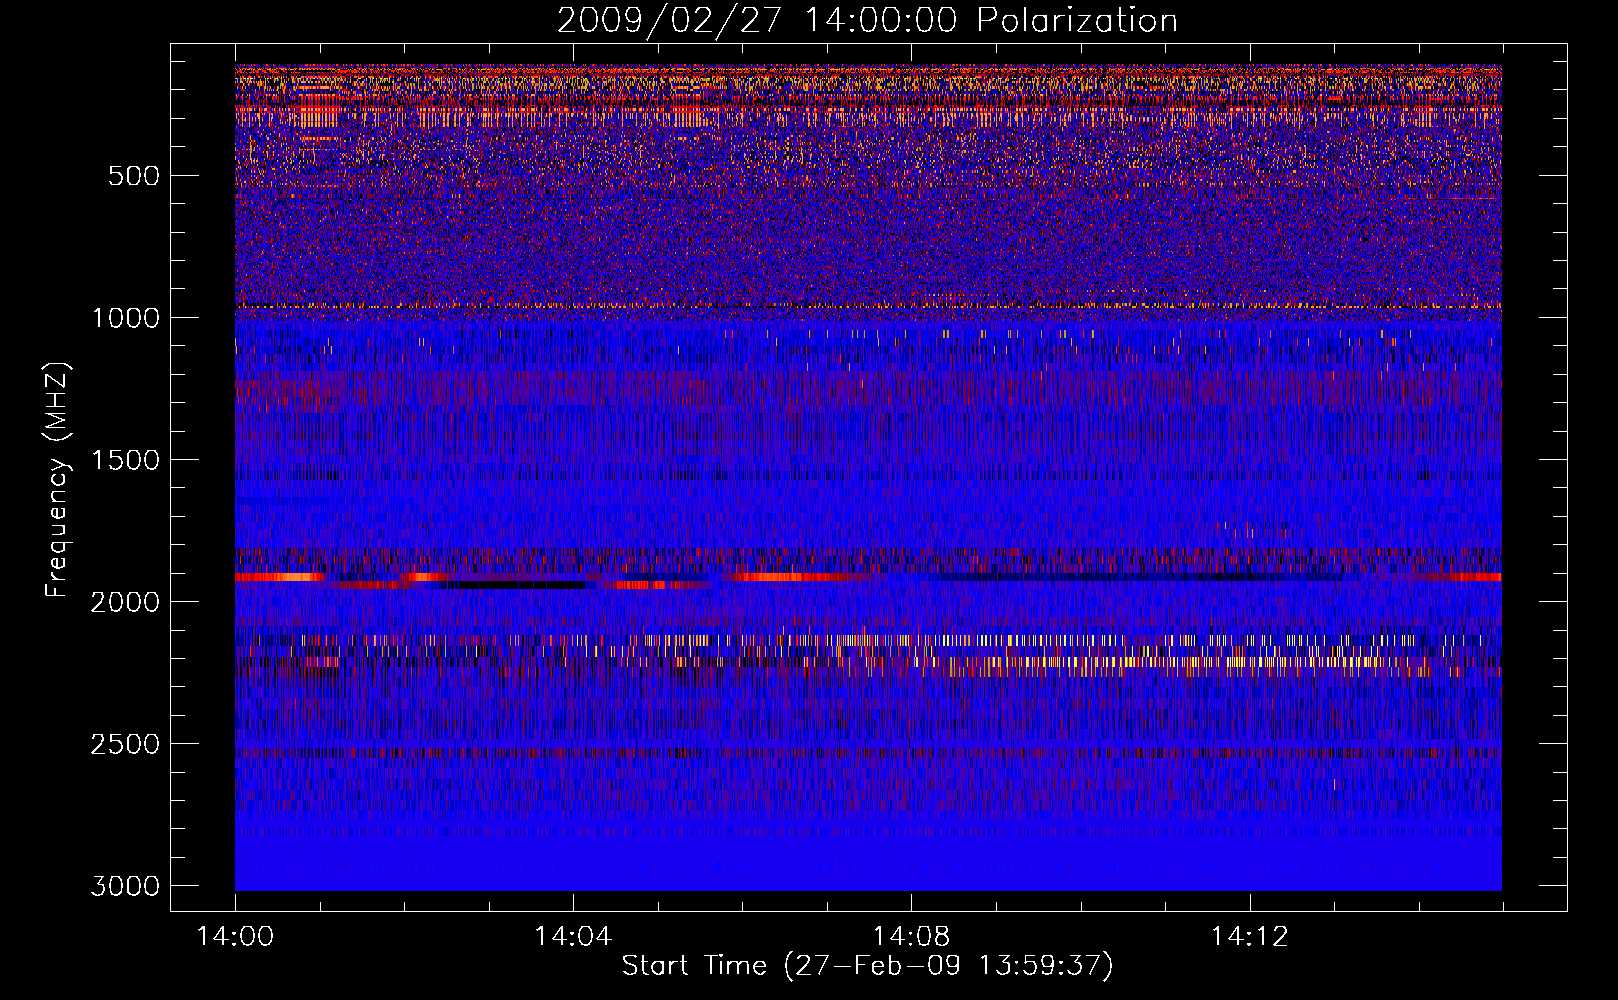Select the 2500 frequency tick label

(125, 744)
